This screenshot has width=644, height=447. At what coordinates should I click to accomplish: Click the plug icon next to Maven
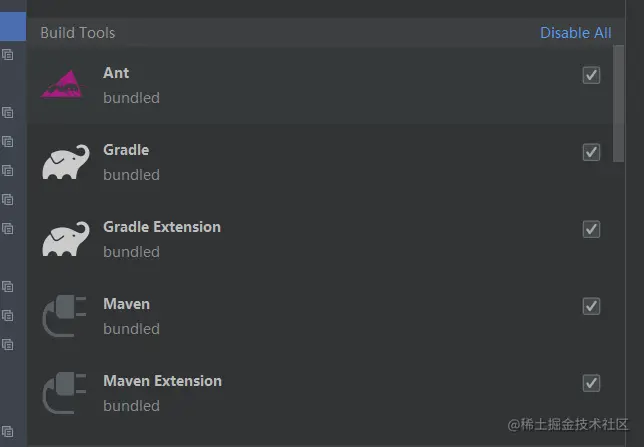point(64,316)
